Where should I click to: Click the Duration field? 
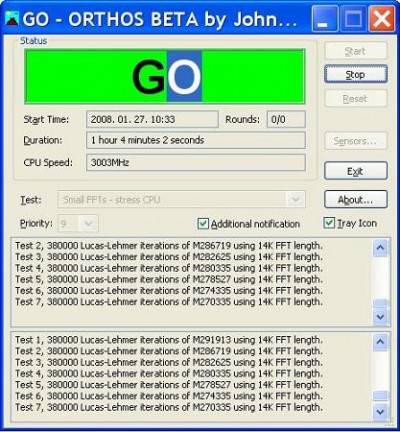coord(196,140)
